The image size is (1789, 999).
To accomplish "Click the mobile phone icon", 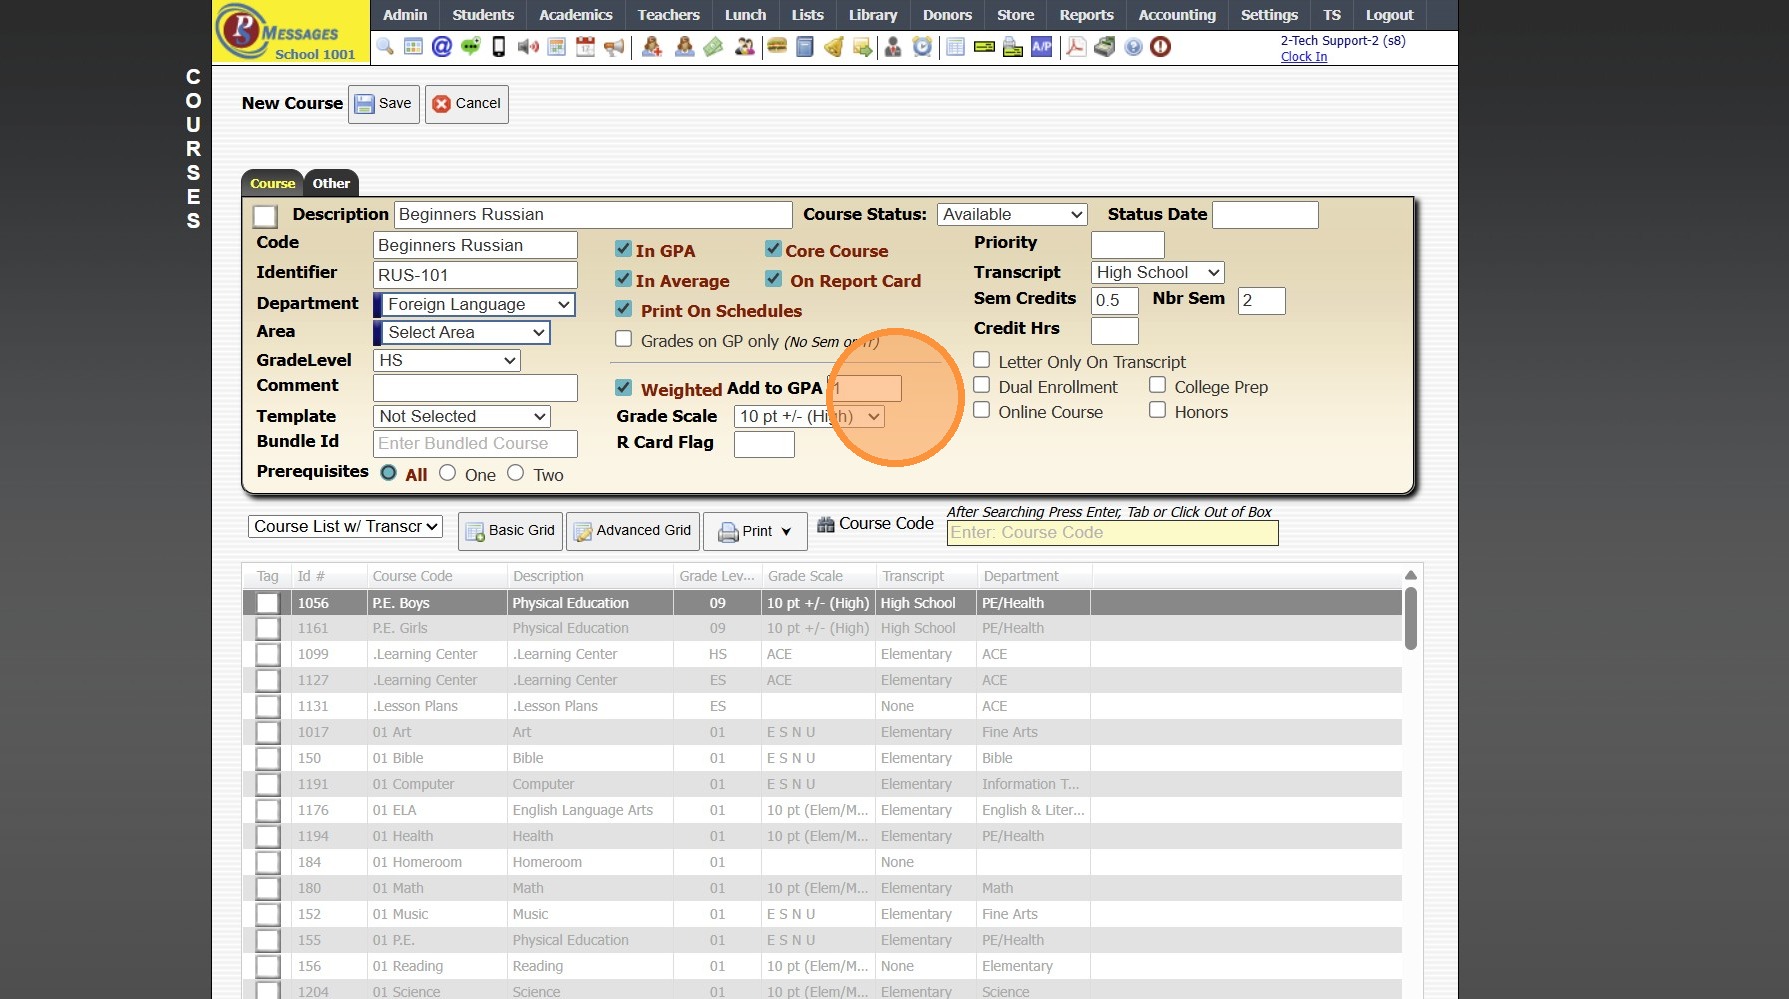I will [x=498, y=47].
